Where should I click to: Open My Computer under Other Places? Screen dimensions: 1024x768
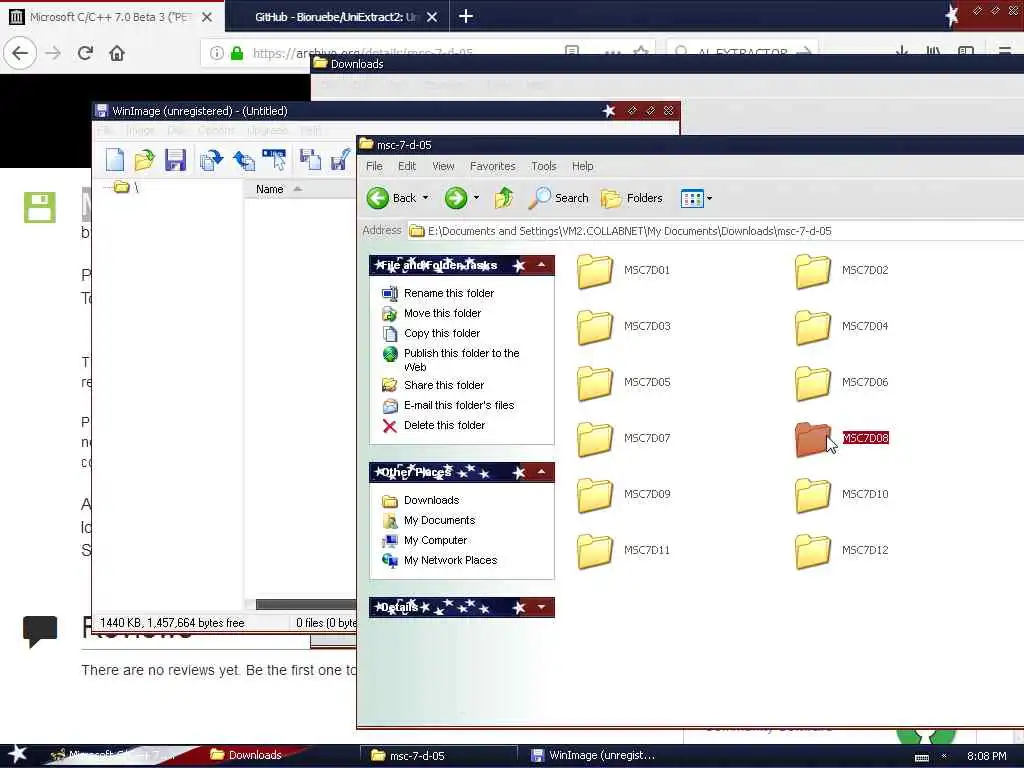(435, 541)
